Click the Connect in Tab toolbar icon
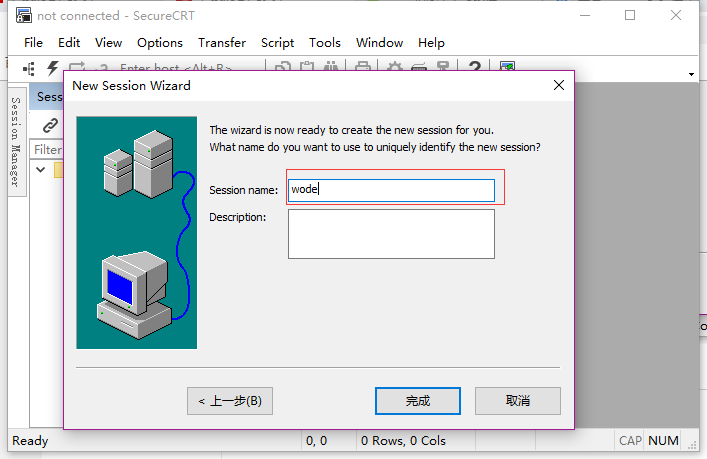Screen dimensions: 707x459 pos(77,66)
